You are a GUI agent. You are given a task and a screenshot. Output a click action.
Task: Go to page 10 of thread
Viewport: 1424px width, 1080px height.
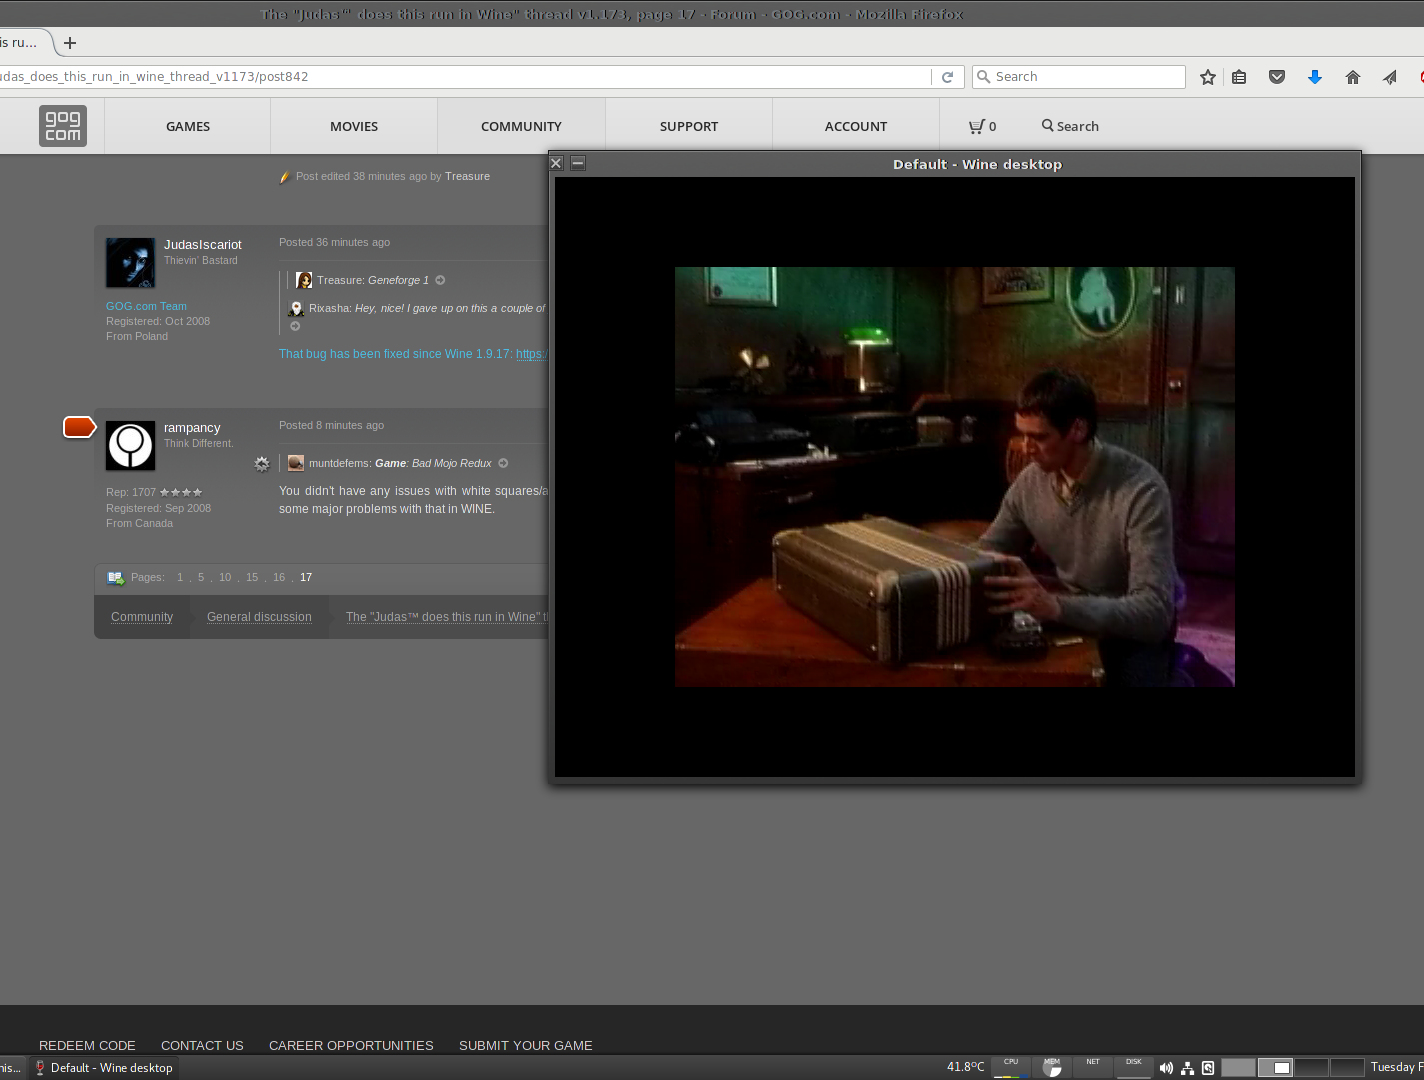click(225, 578)
